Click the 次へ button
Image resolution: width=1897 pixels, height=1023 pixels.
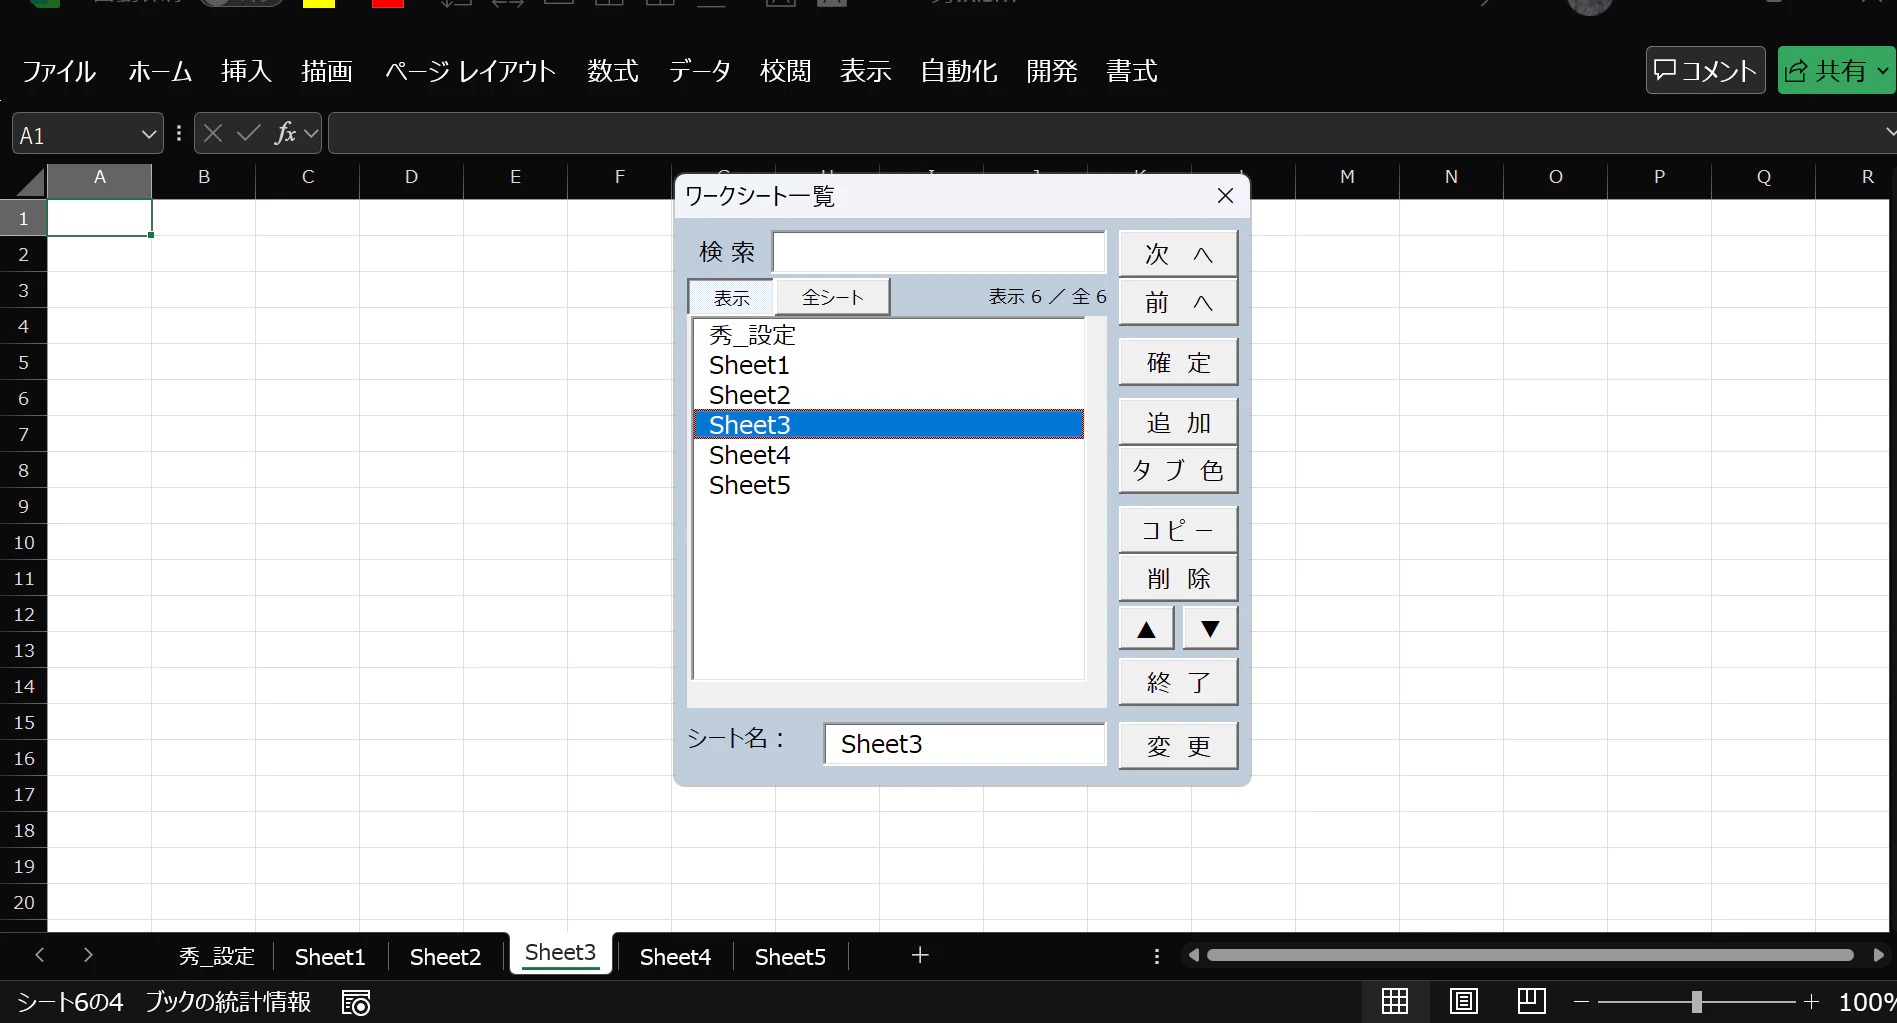1178,254
